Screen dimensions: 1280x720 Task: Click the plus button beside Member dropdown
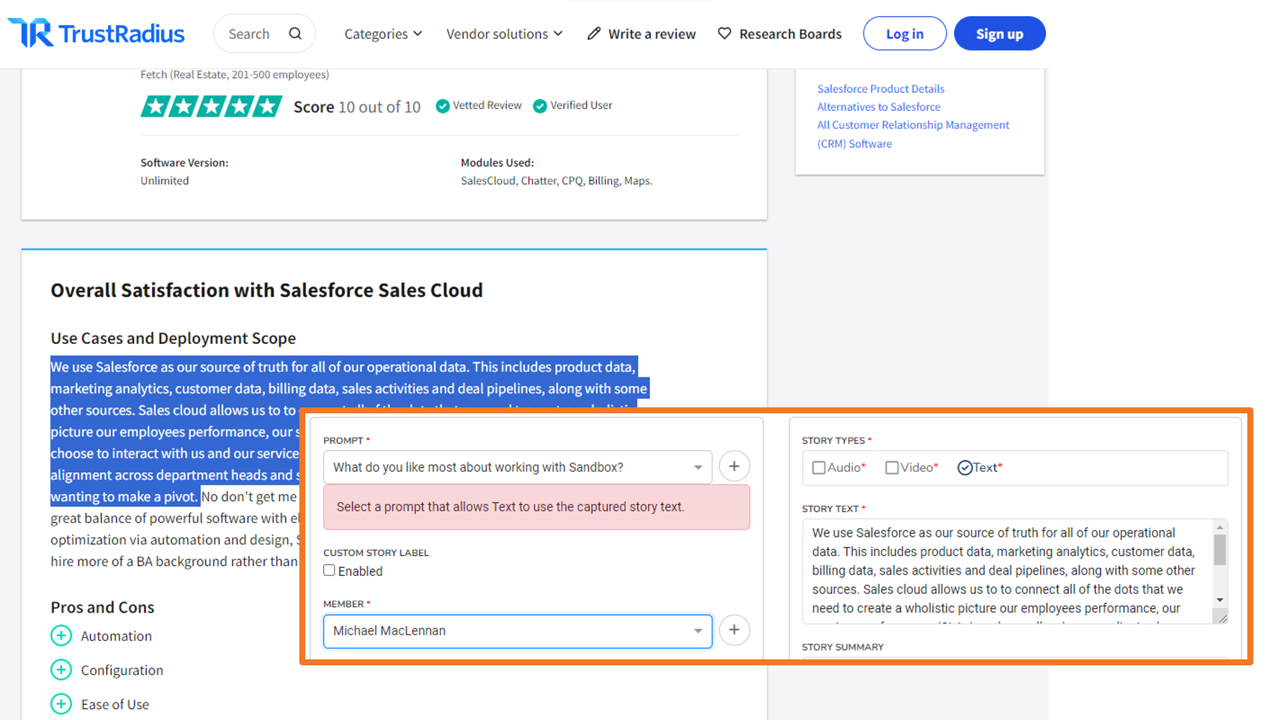734,630
